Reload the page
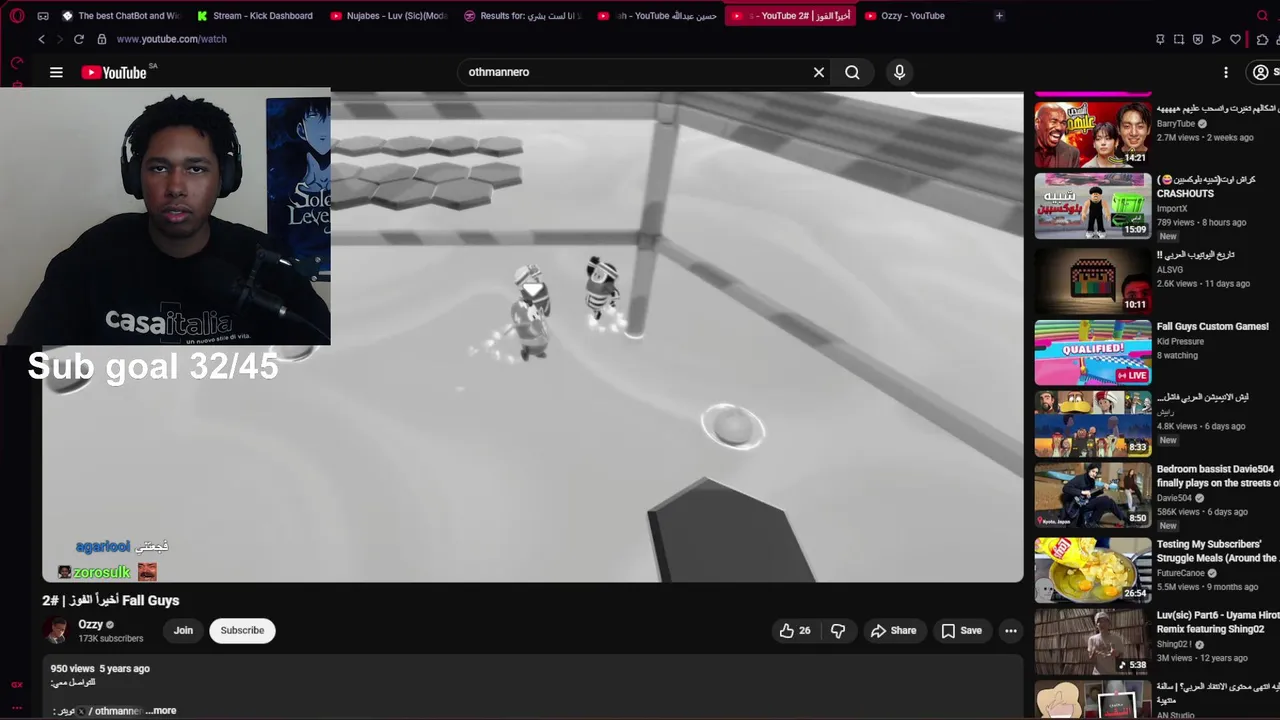Screen dimensions: 1280x720 coord(79,39)
